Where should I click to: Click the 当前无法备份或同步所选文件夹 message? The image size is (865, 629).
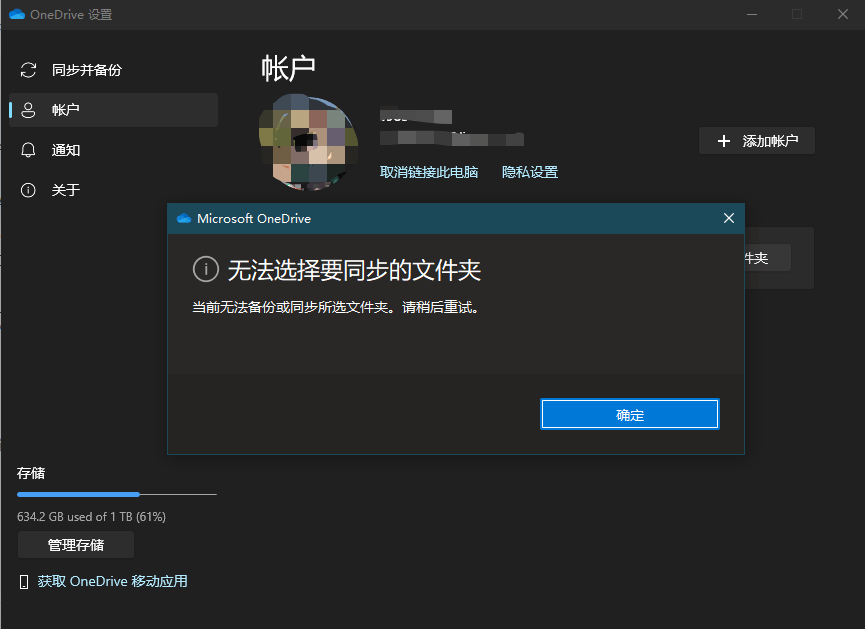pos(335,307)
